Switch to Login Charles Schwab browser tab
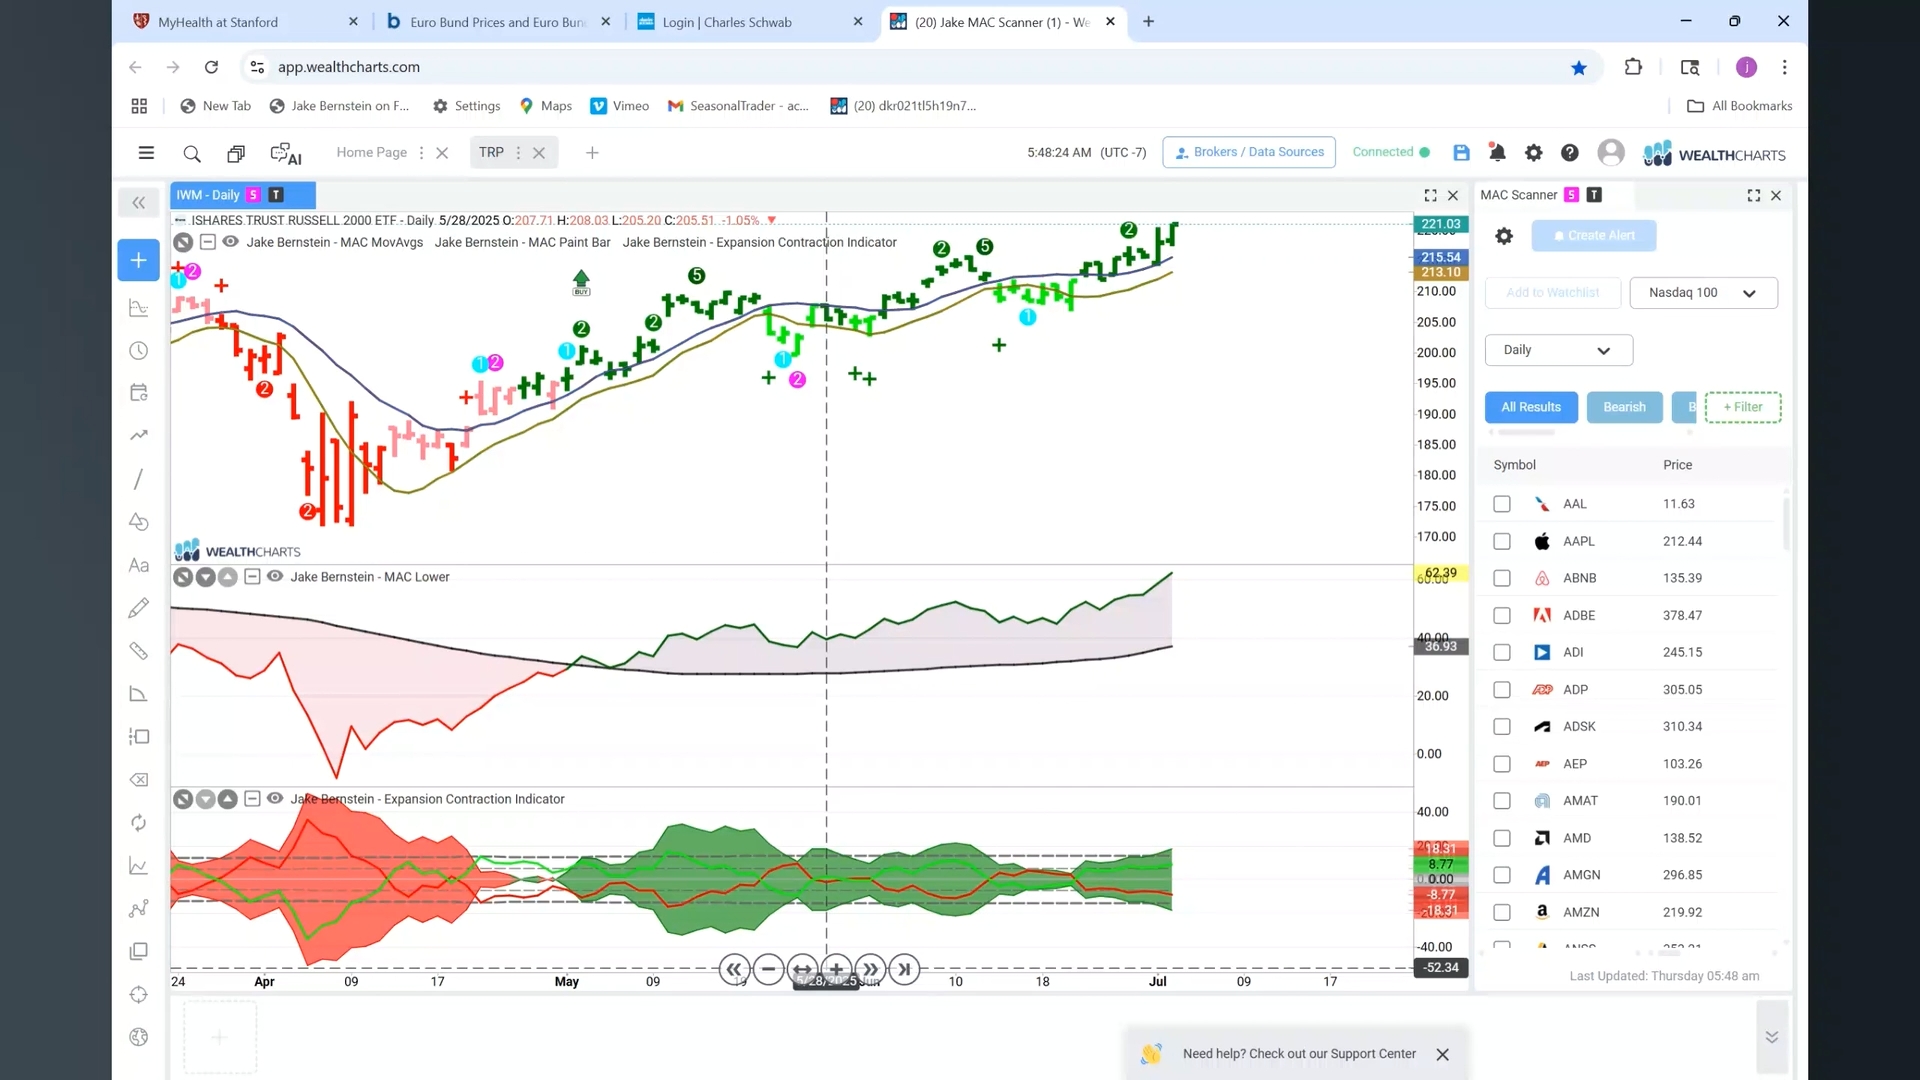This screenshot has height=1080, width=1920. click(x=750, y=22)
